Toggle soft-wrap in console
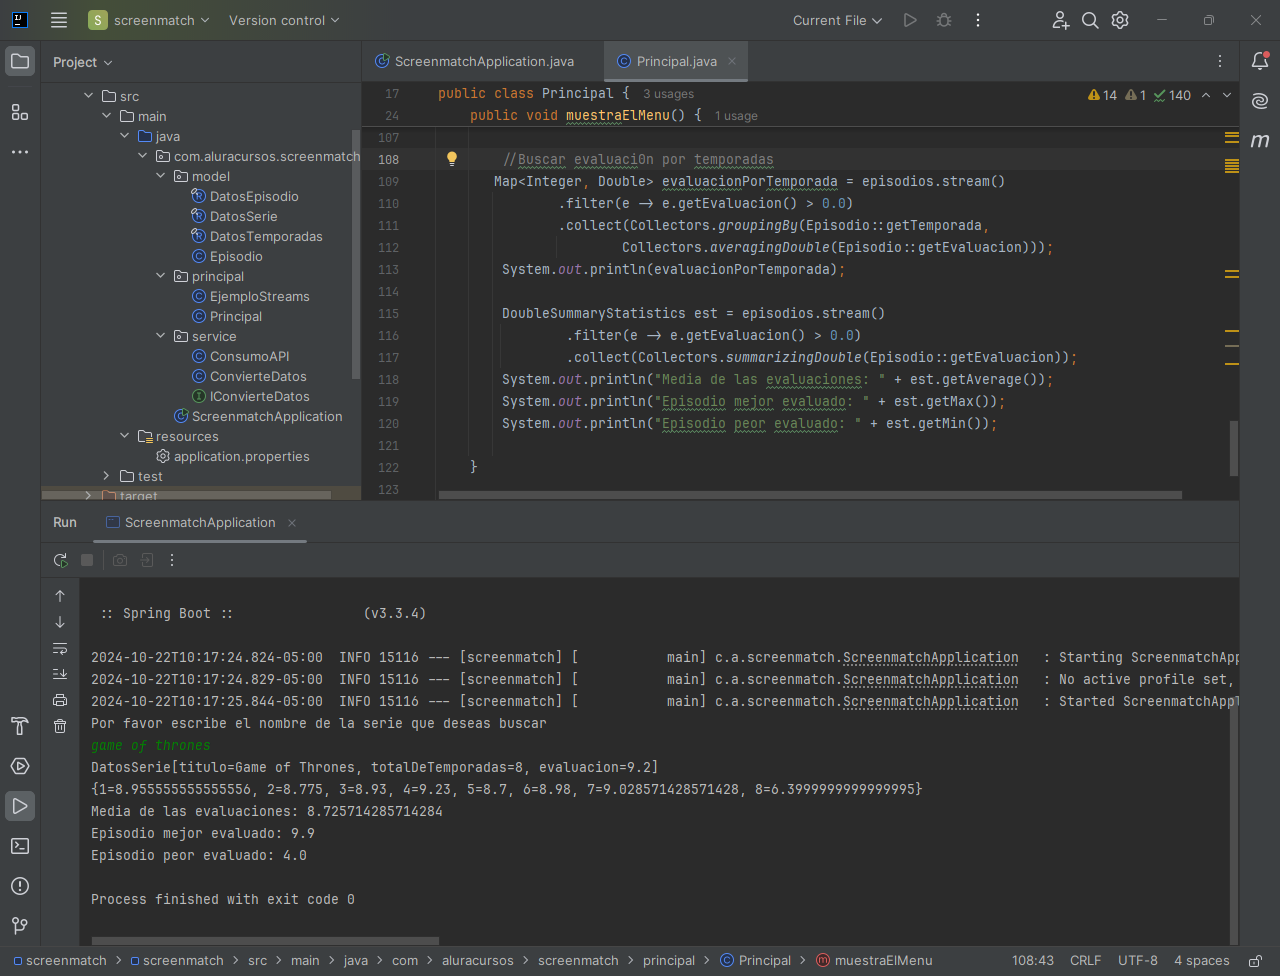This screenshot has height=976, width=1280. coord(60,648)
